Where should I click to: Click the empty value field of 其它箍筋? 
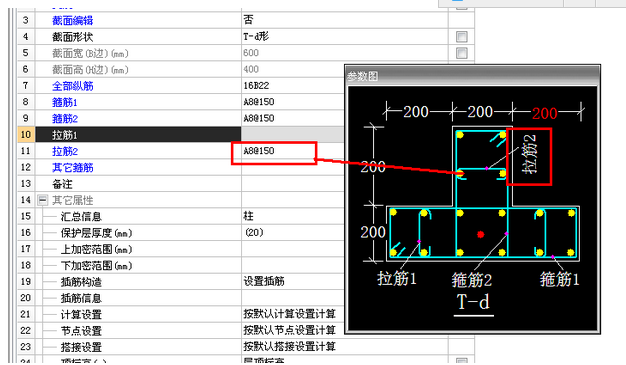[x=292, y=167]
